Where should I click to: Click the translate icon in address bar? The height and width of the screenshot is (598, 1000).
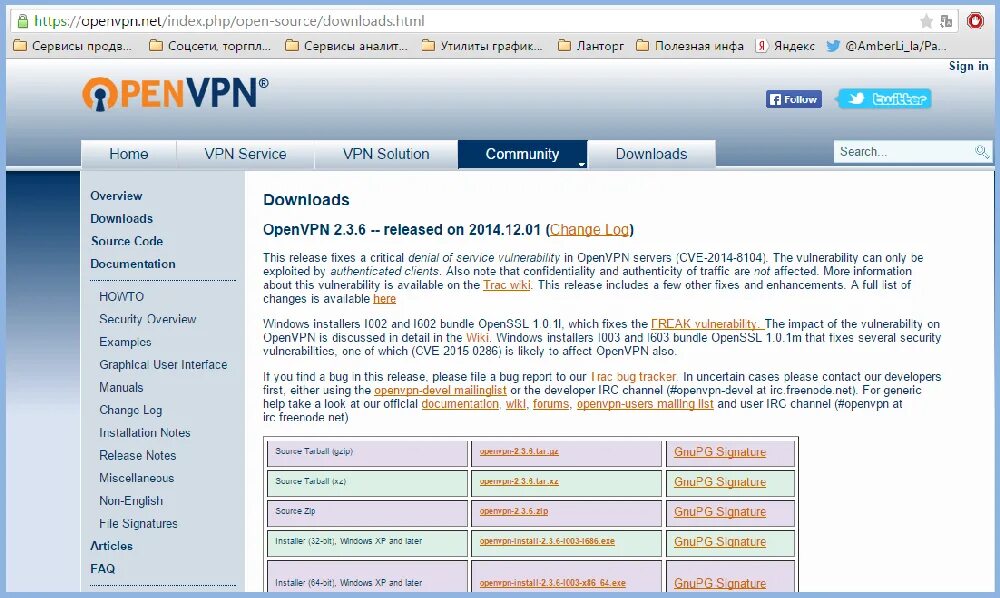point(946,21)
